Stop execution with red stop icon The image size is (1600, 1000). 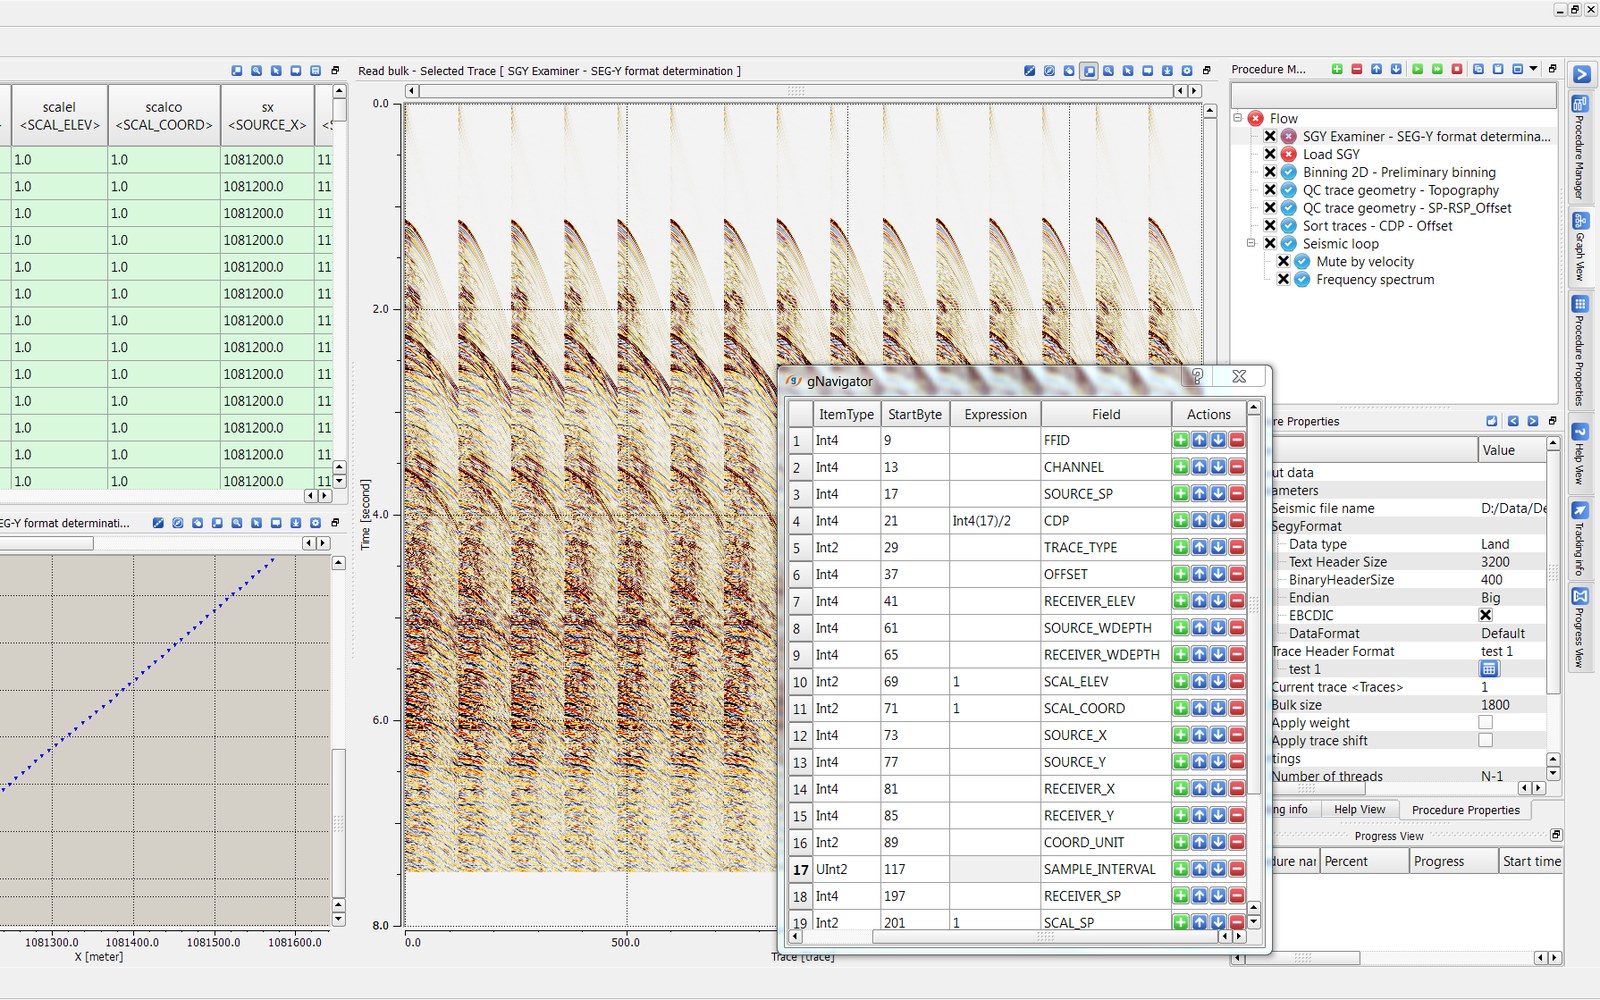[1457, 69]
